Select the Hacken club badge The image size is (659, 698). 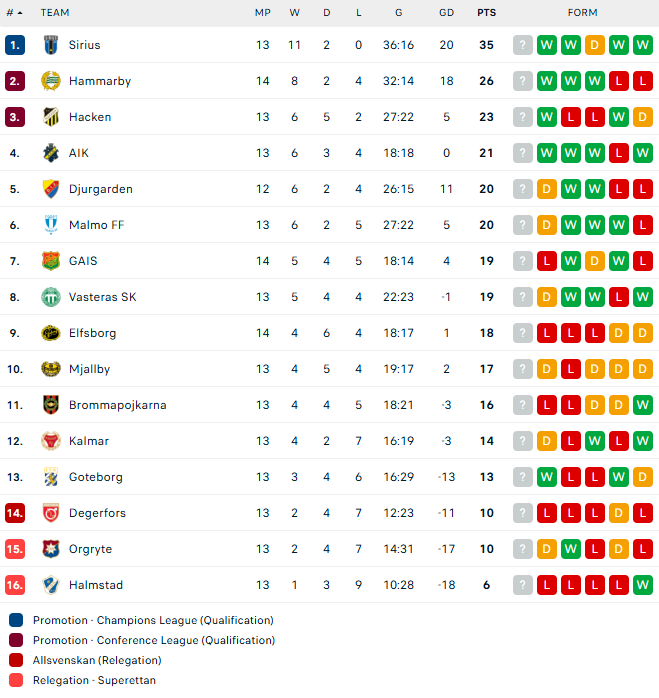pyautogui.click(x=51, y=117)
